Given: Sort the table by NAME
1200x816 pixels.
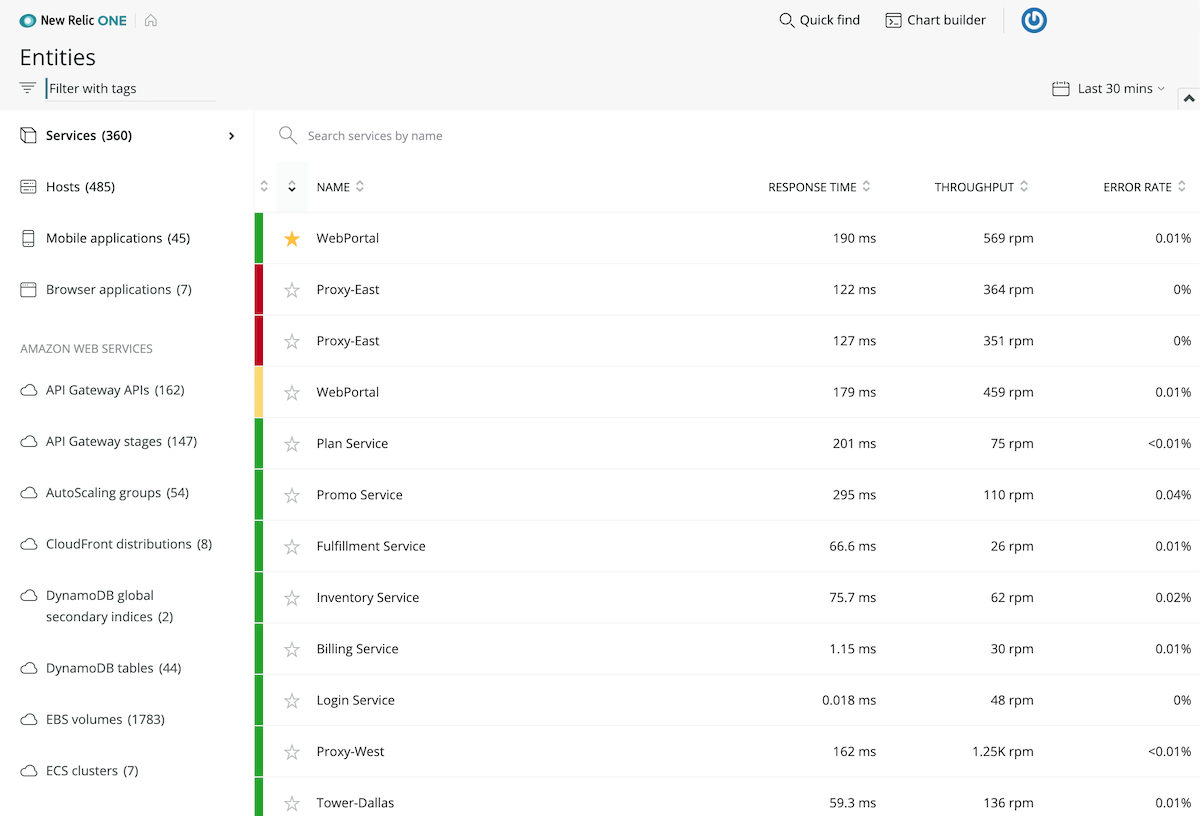Looking at the screenshot, I should click(x=340, y=187).
